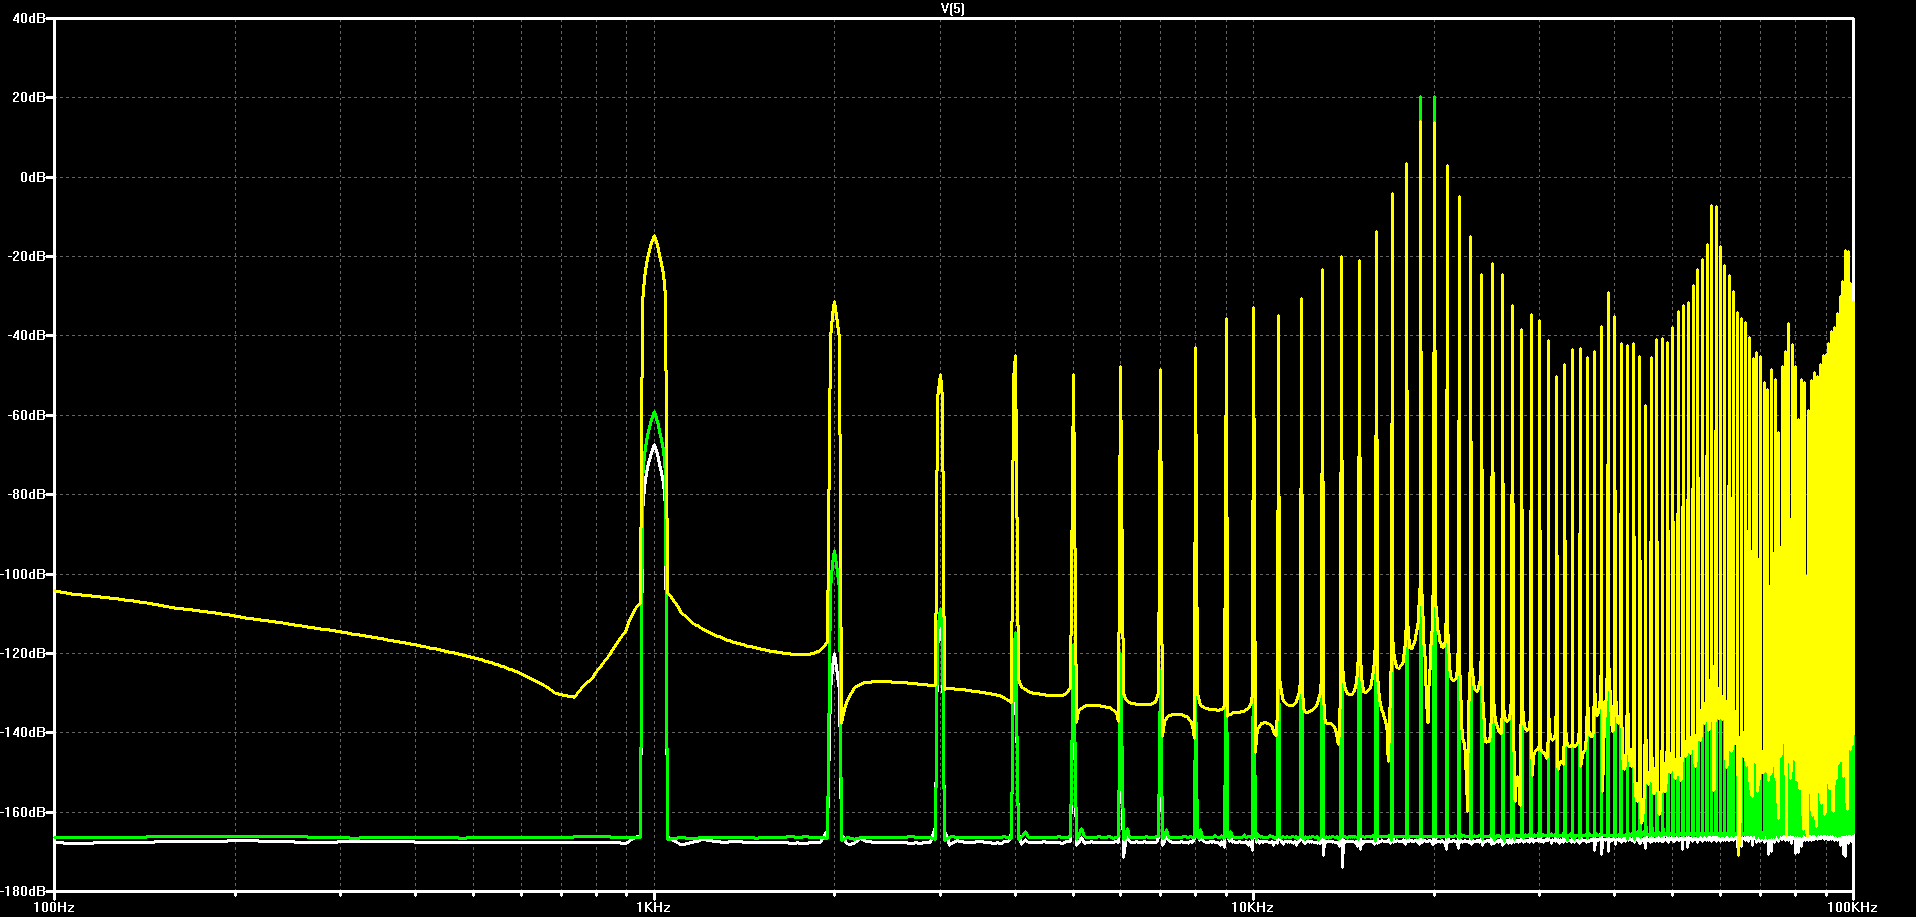Click the 20dB vertical axis label
The image size is (1916, 917).
(x=28, y=98)
